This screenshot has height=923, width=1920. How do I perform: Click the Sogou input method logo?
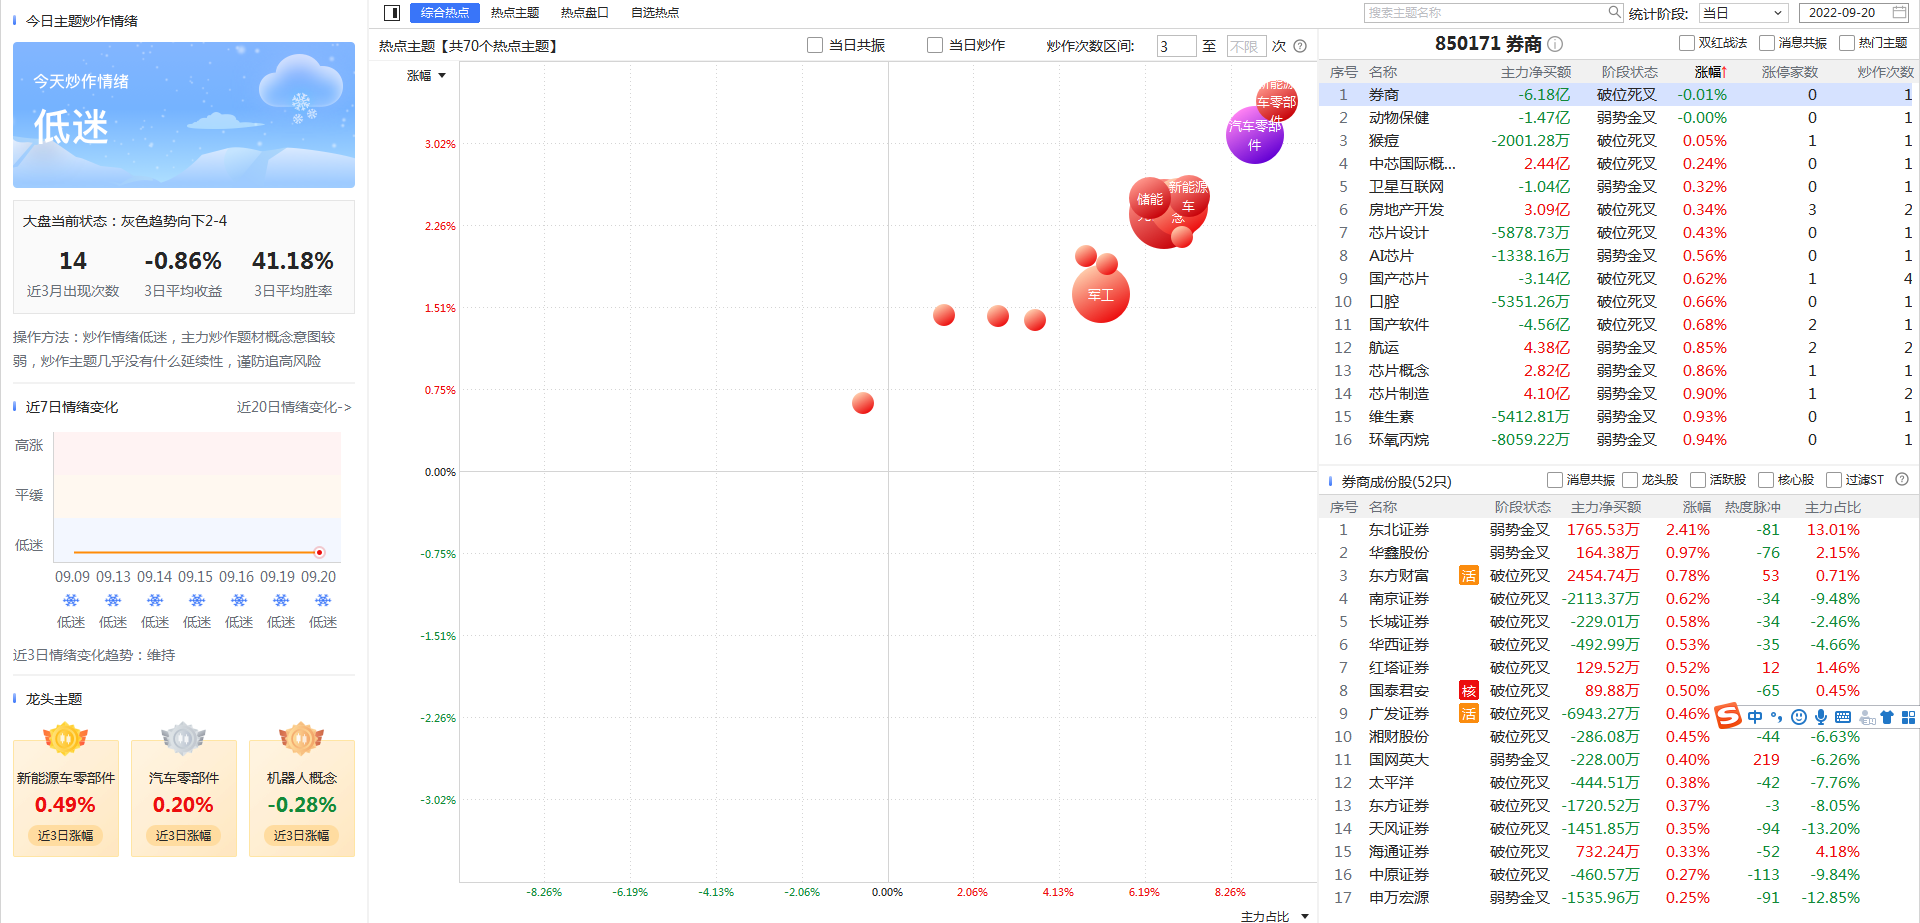pos(1728,716)
